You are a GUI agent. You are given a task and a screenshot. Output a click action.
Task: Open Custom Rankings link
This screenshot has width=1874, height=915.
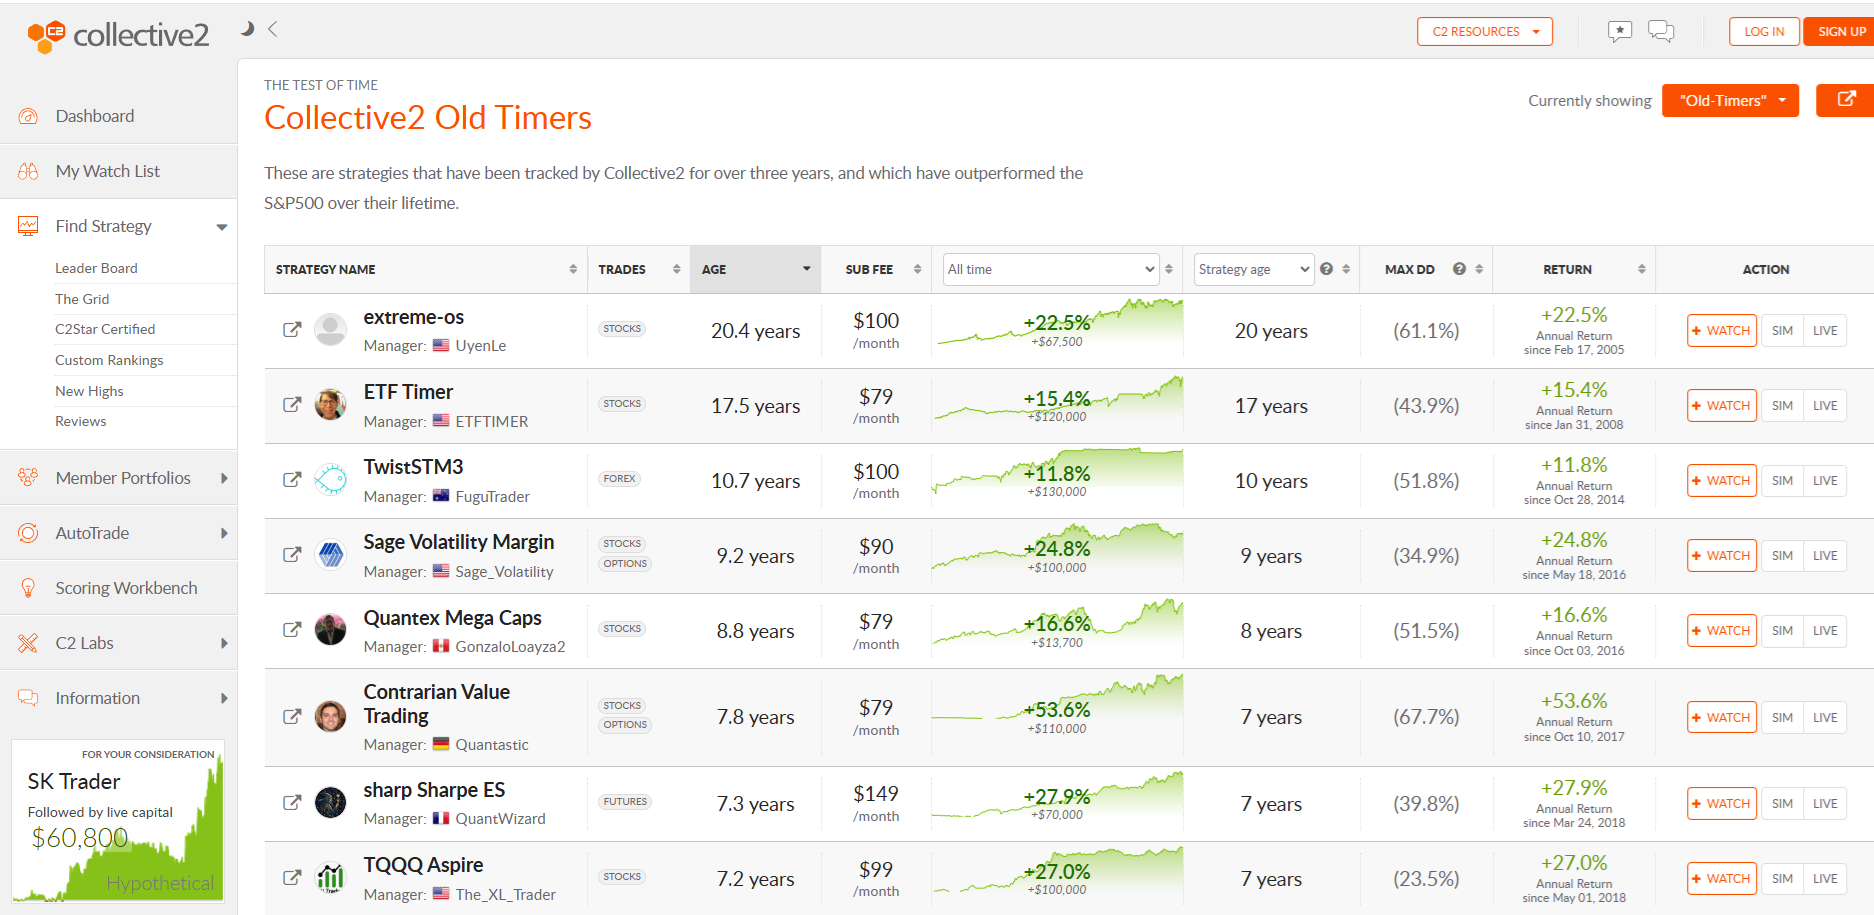coord(109,360)
